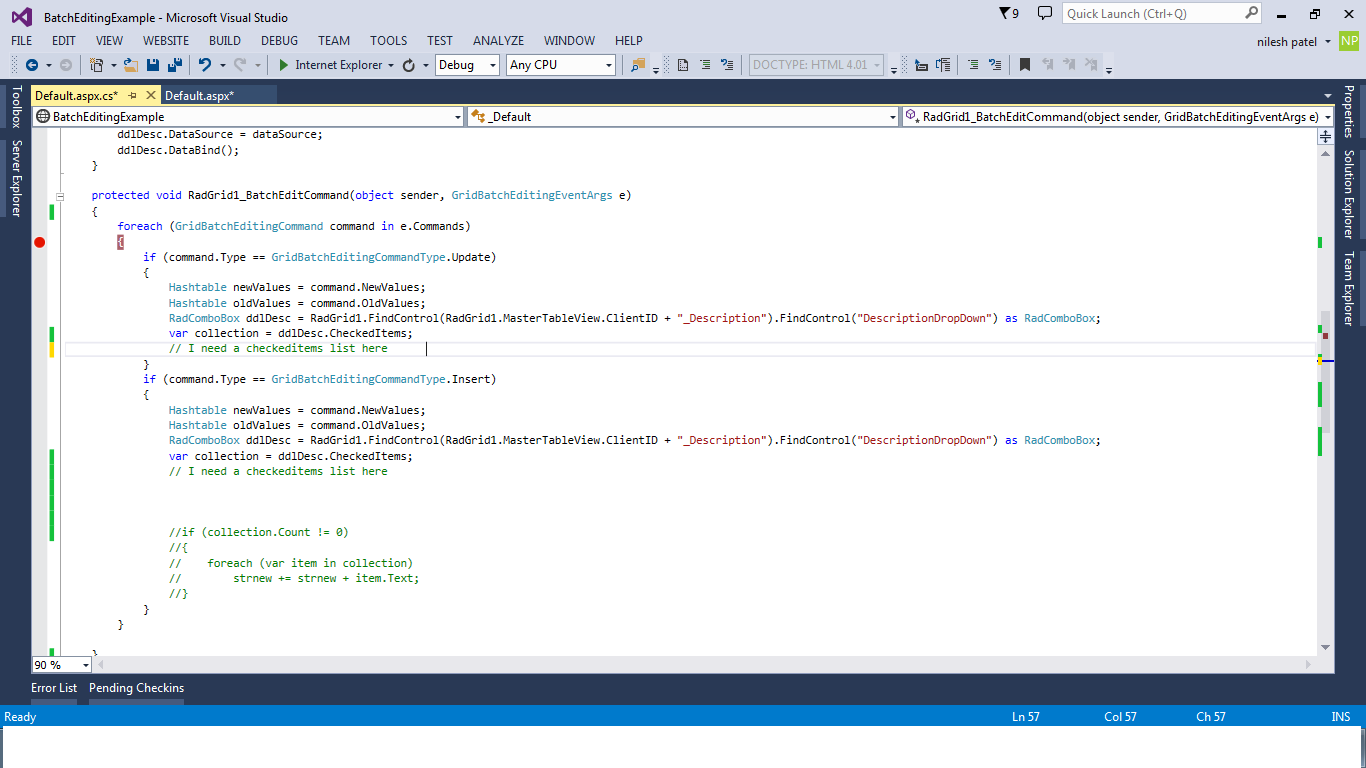Open the ANALYZE menu
The image size is (1366, 768).
coord(498,41)
